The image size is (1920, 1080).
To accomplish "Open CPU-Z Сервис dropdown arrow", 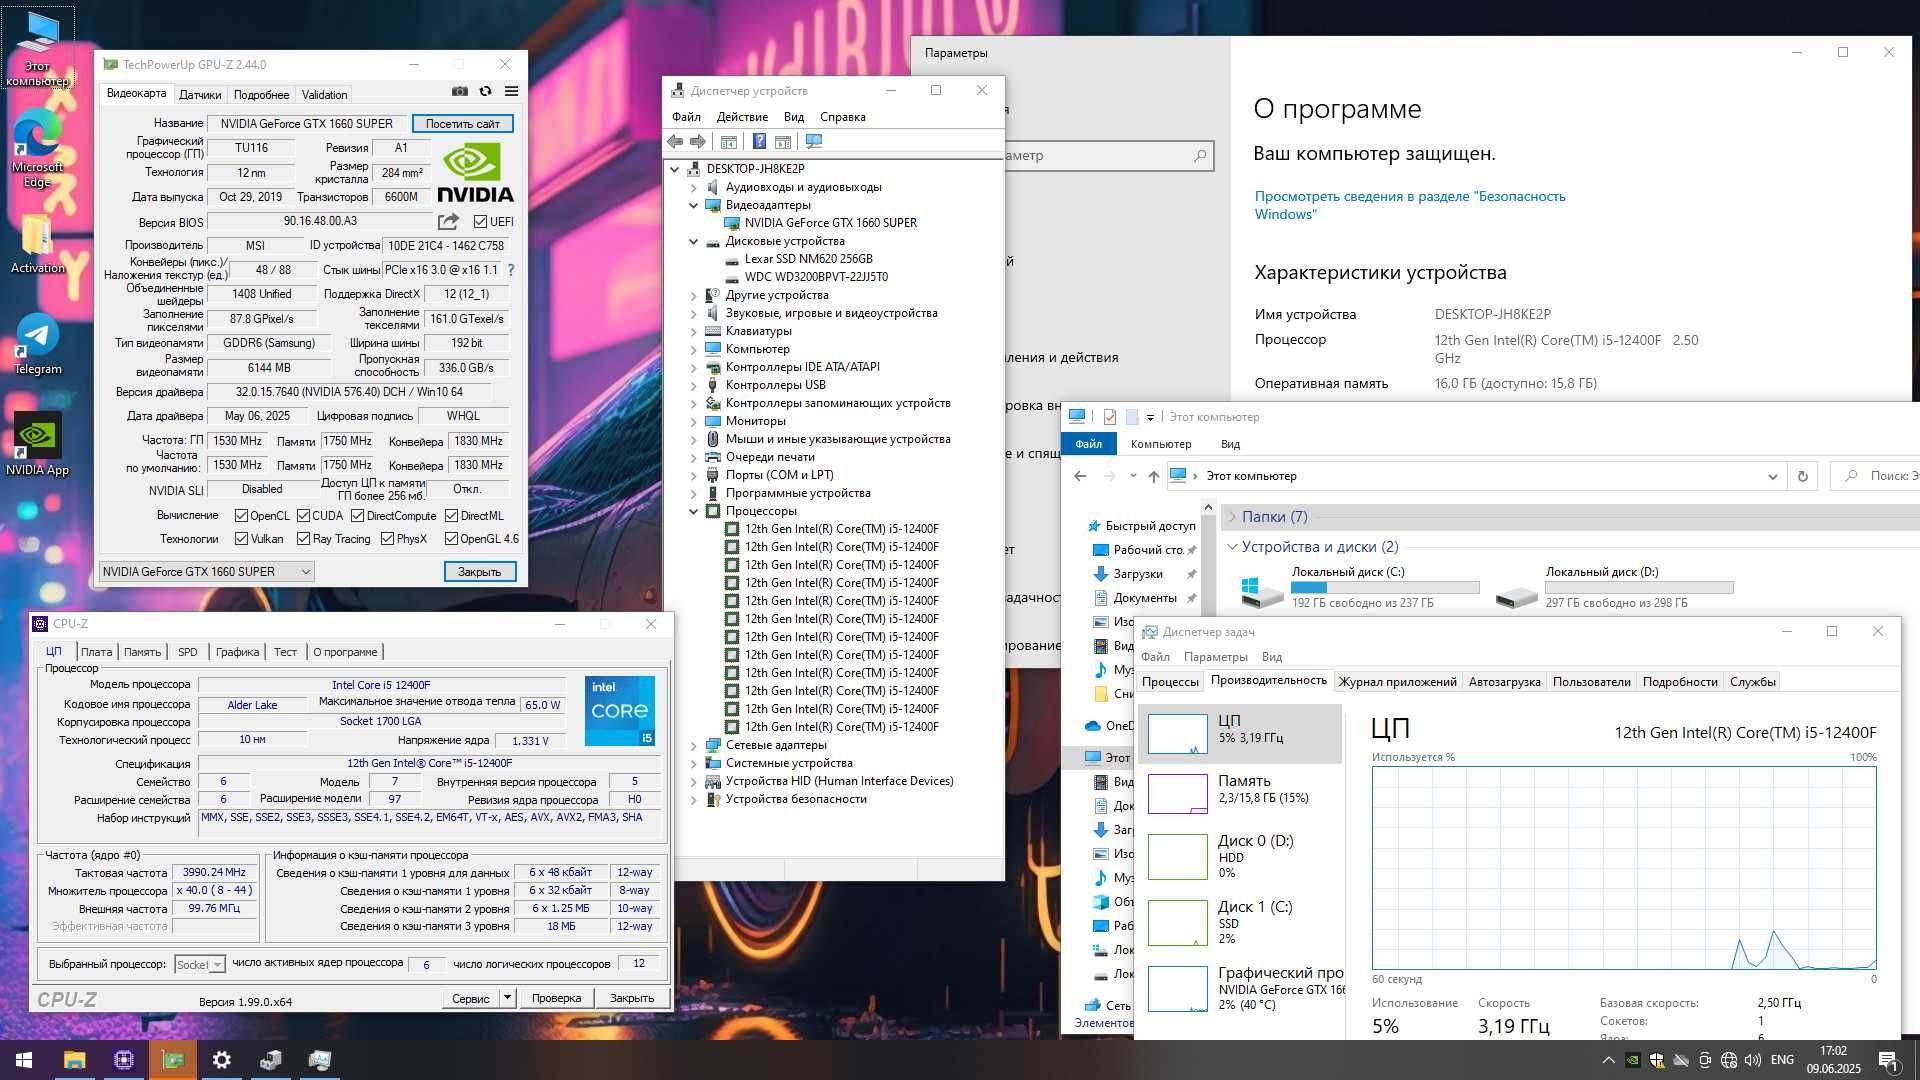I will pos(507,998).
